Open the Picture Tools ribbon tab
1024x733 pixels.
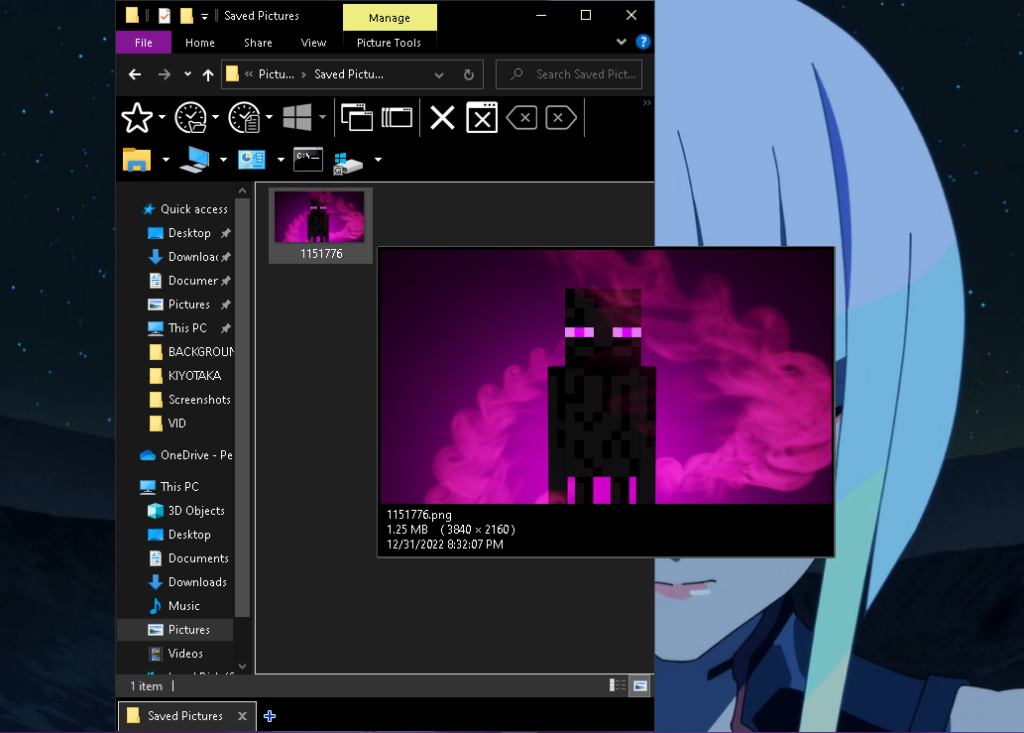click(389, 42)
